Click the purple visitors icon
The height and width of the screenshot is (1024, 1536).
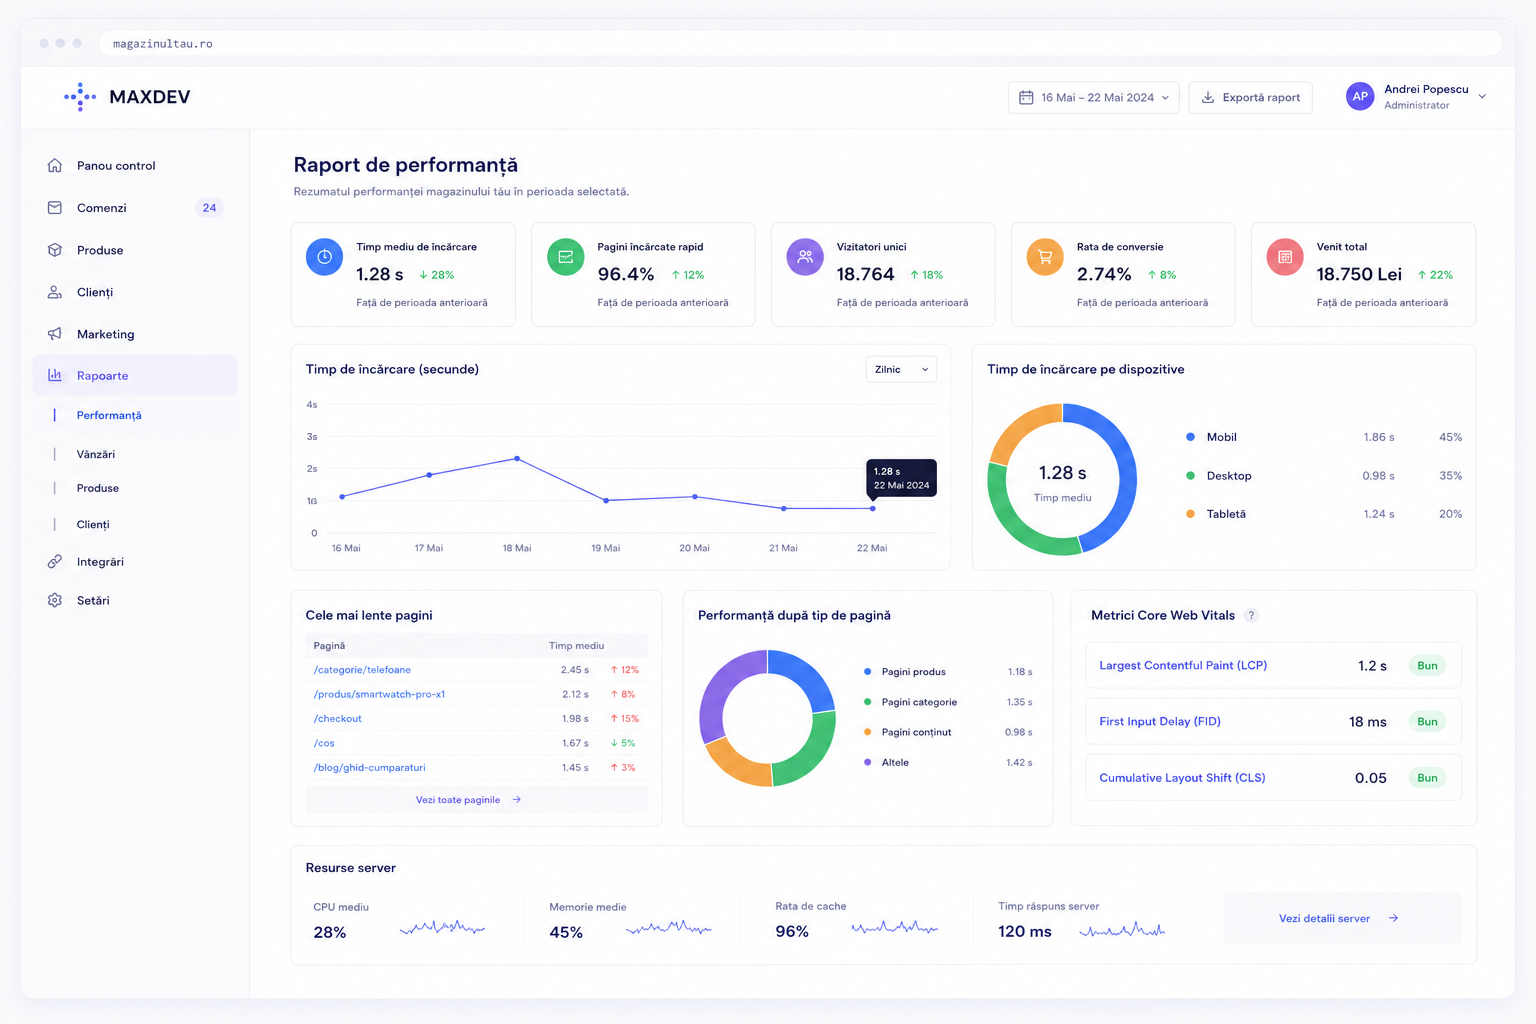coord(805,257)
